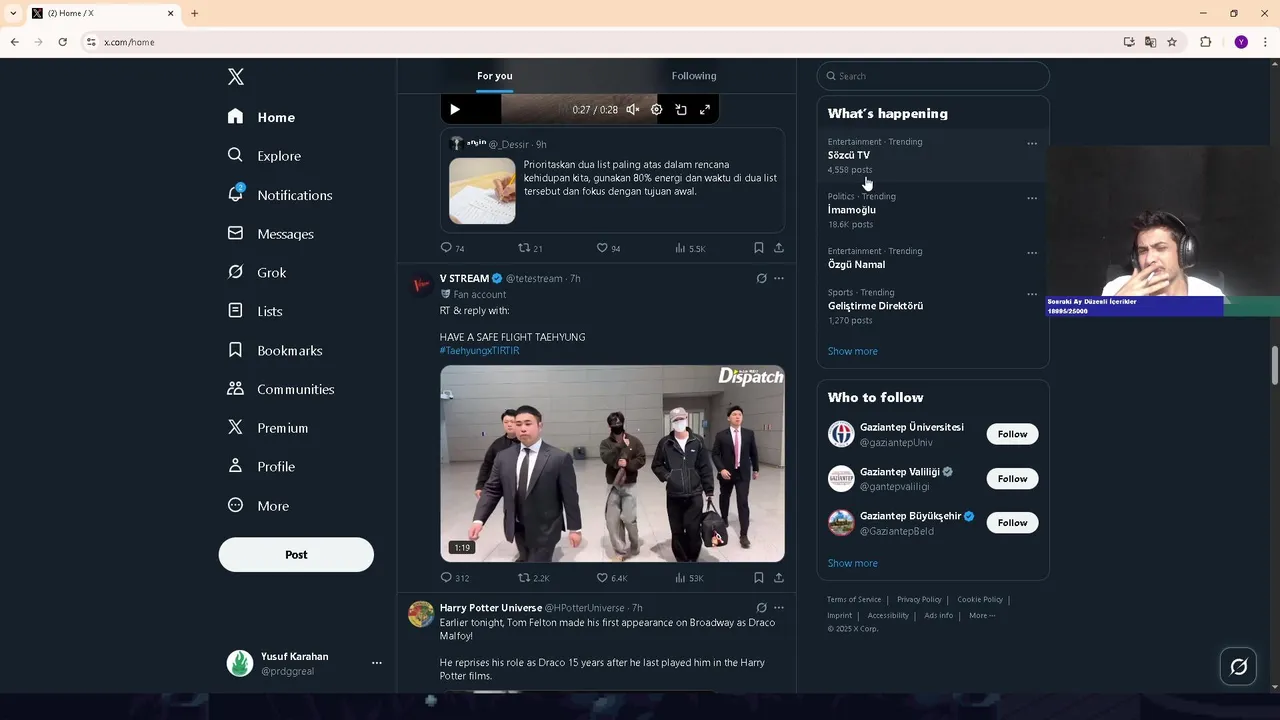Open more options for Geliştirme Direktörü trend
This screenshot has height=720, width=1280.
pyautogui.click(x=1032, y=295)
